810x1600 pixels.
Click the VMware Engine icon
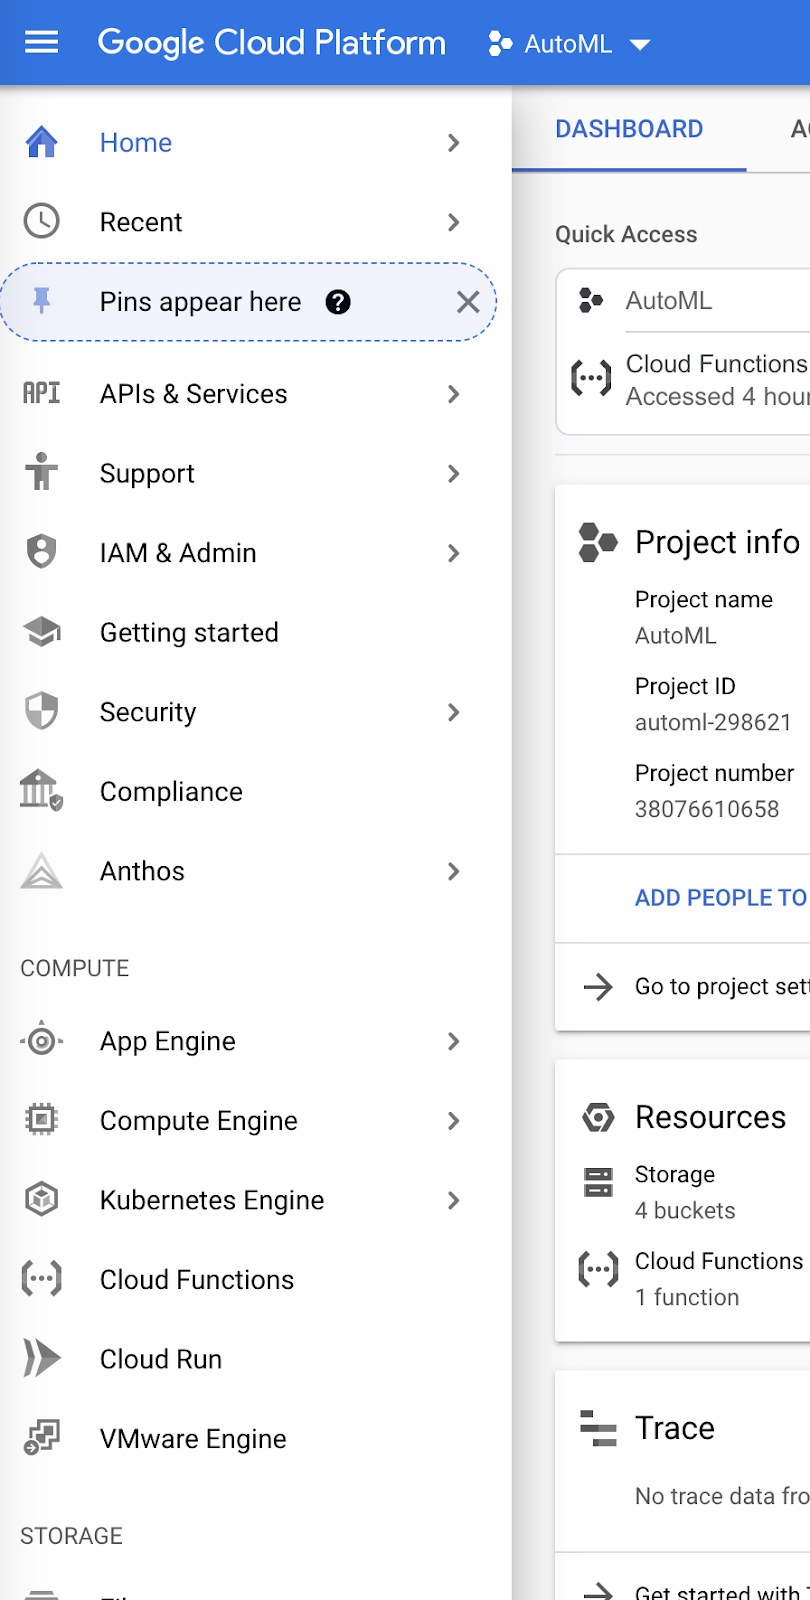click(41, 1438)
